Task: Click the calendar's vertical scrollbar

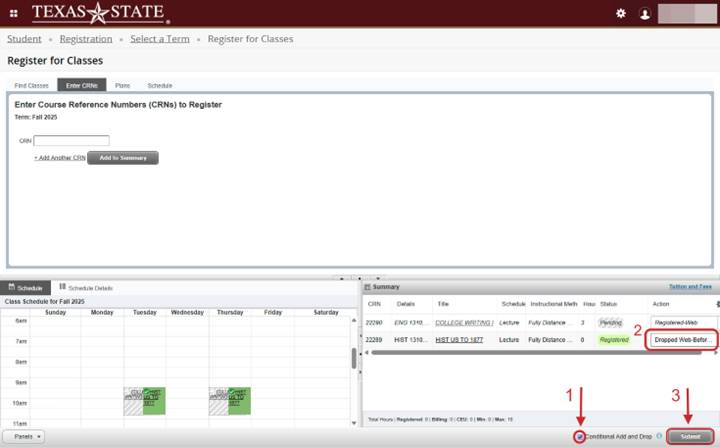Action: coord(351,358)
